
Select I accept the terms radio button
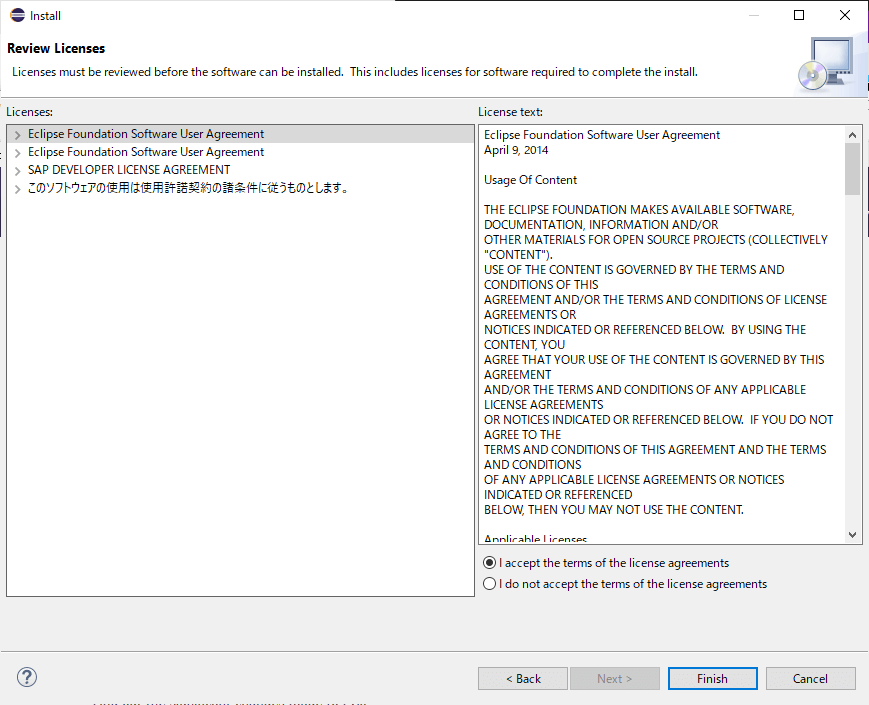489,563
